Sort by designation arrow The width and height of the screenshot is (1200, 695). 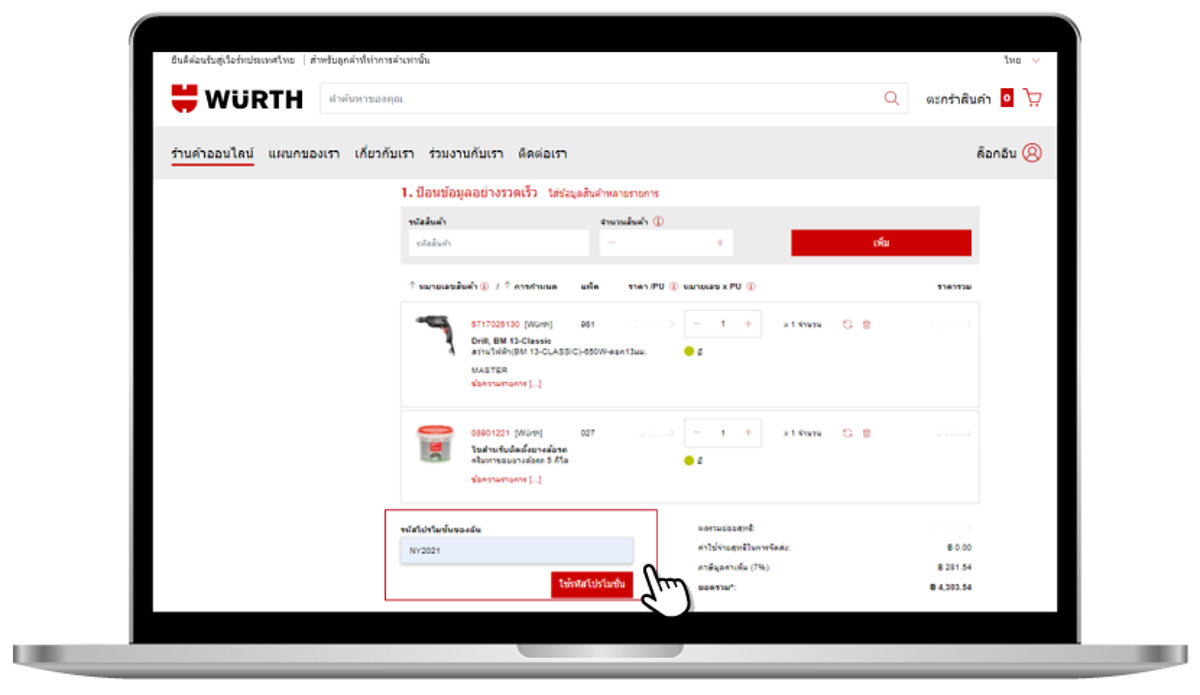[507, 286]
